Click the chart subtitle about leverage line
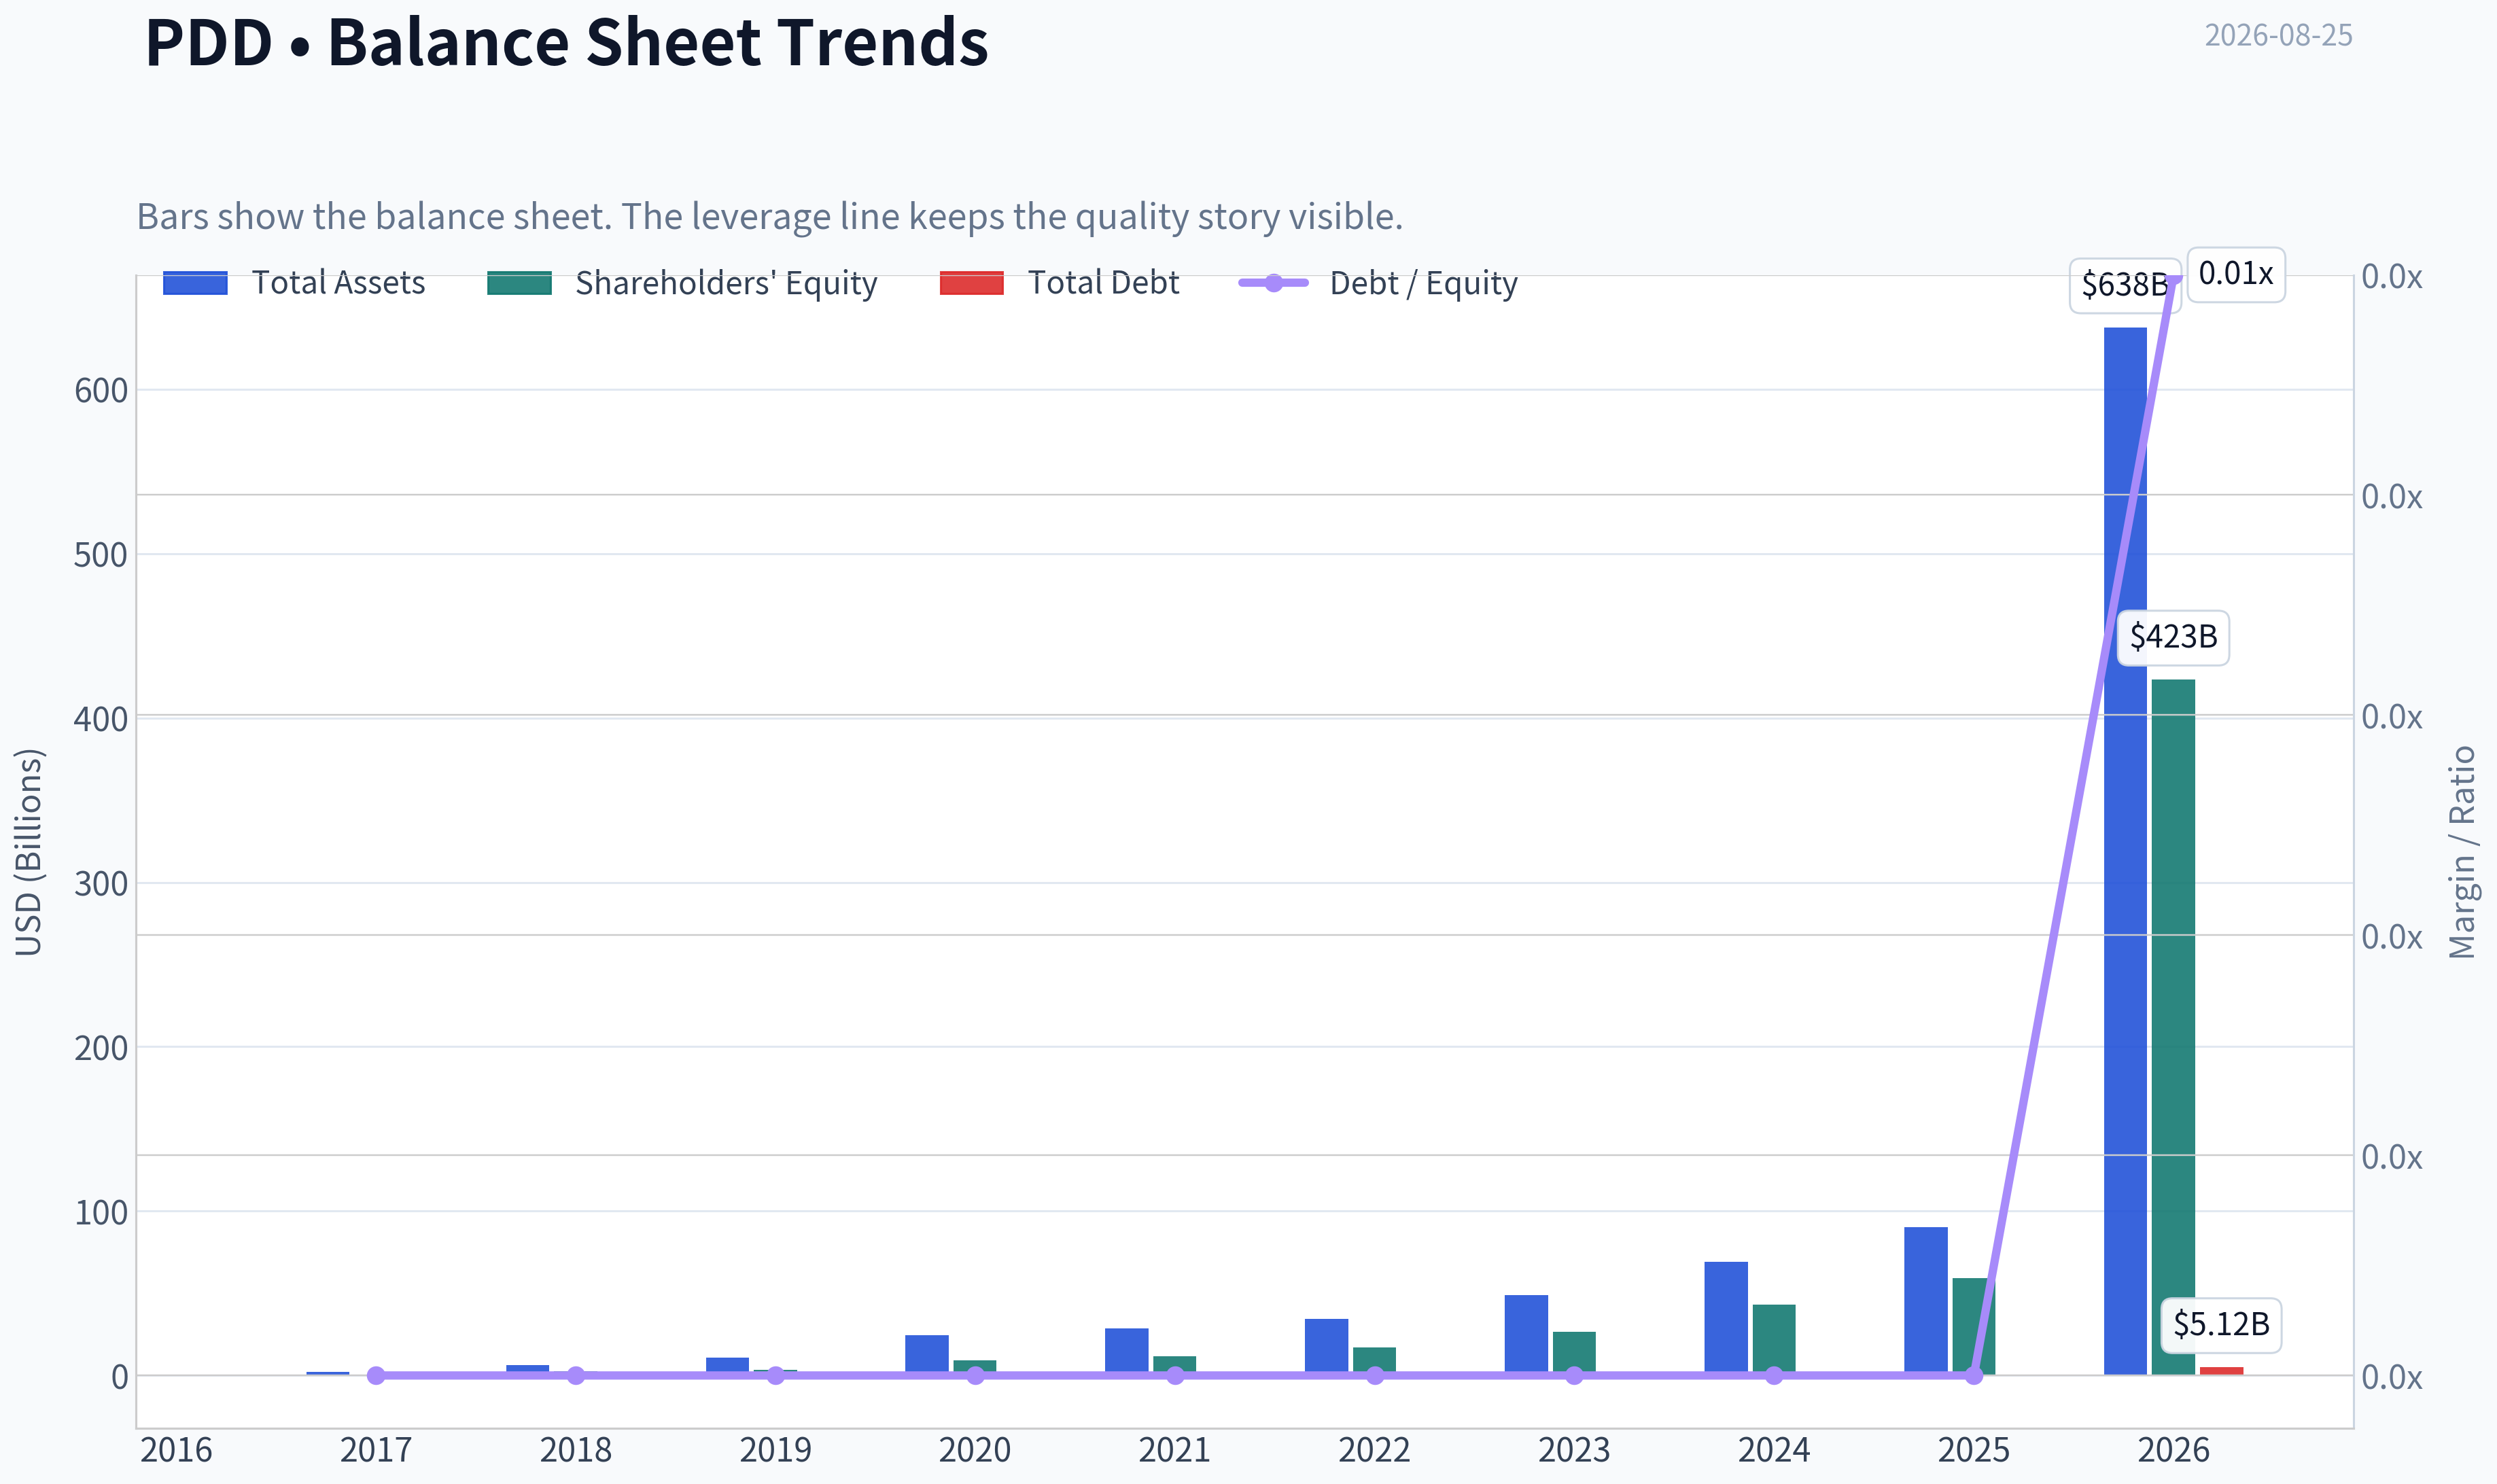The height and width of the screenshot is (1484, 2497). coord(769,216)
